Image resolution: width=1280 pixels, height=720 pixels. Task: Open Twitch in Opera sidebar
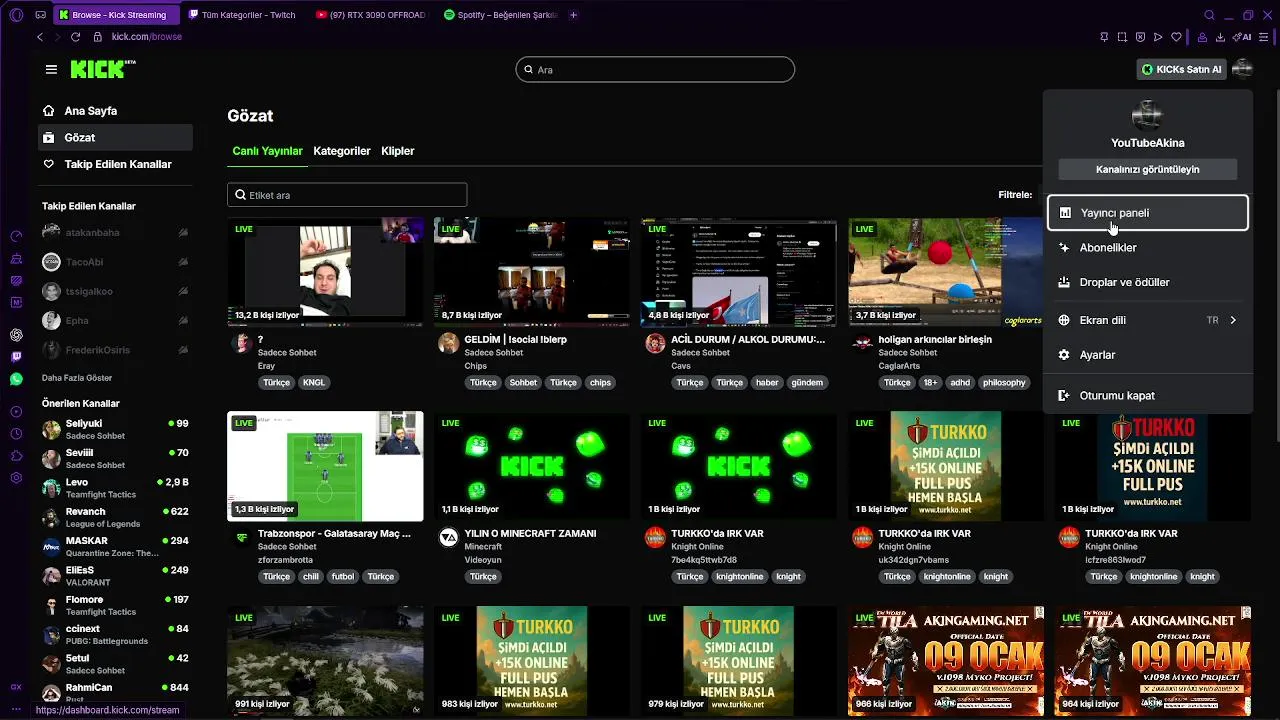tap(16, 357)
